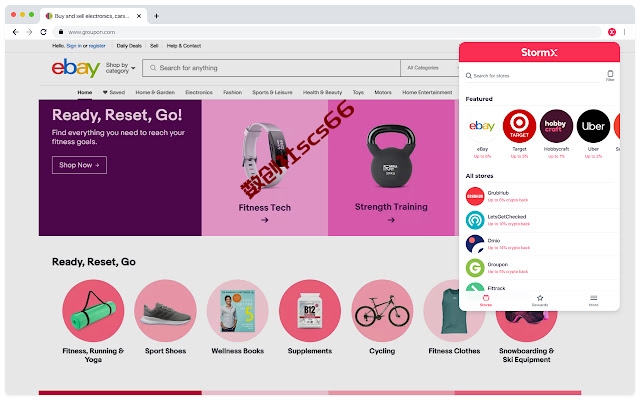
Task: Click the StormX search for stores field
Action: [535, 76]
